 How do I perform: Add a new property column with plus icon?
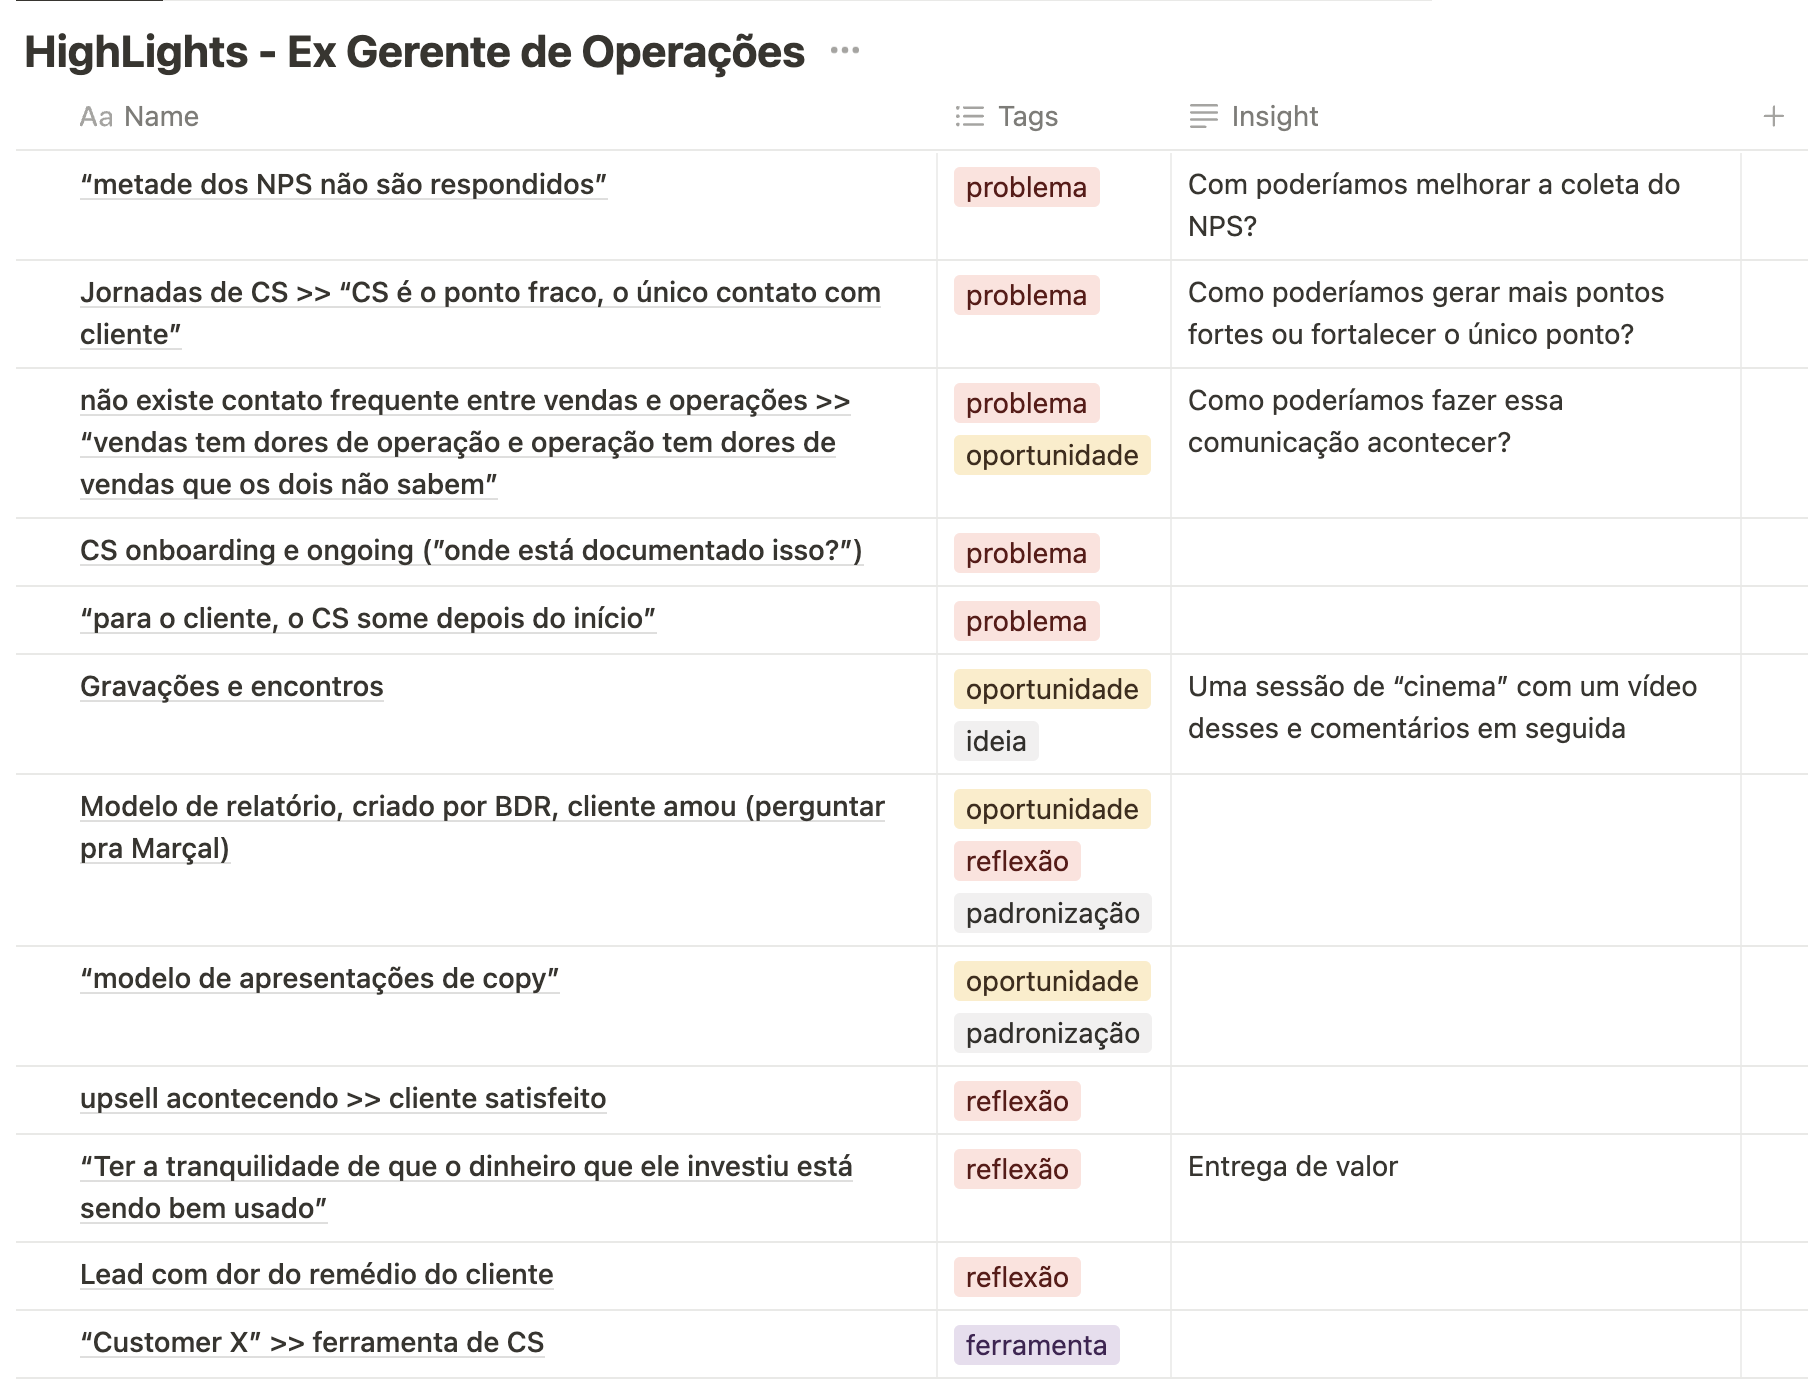1773,117
